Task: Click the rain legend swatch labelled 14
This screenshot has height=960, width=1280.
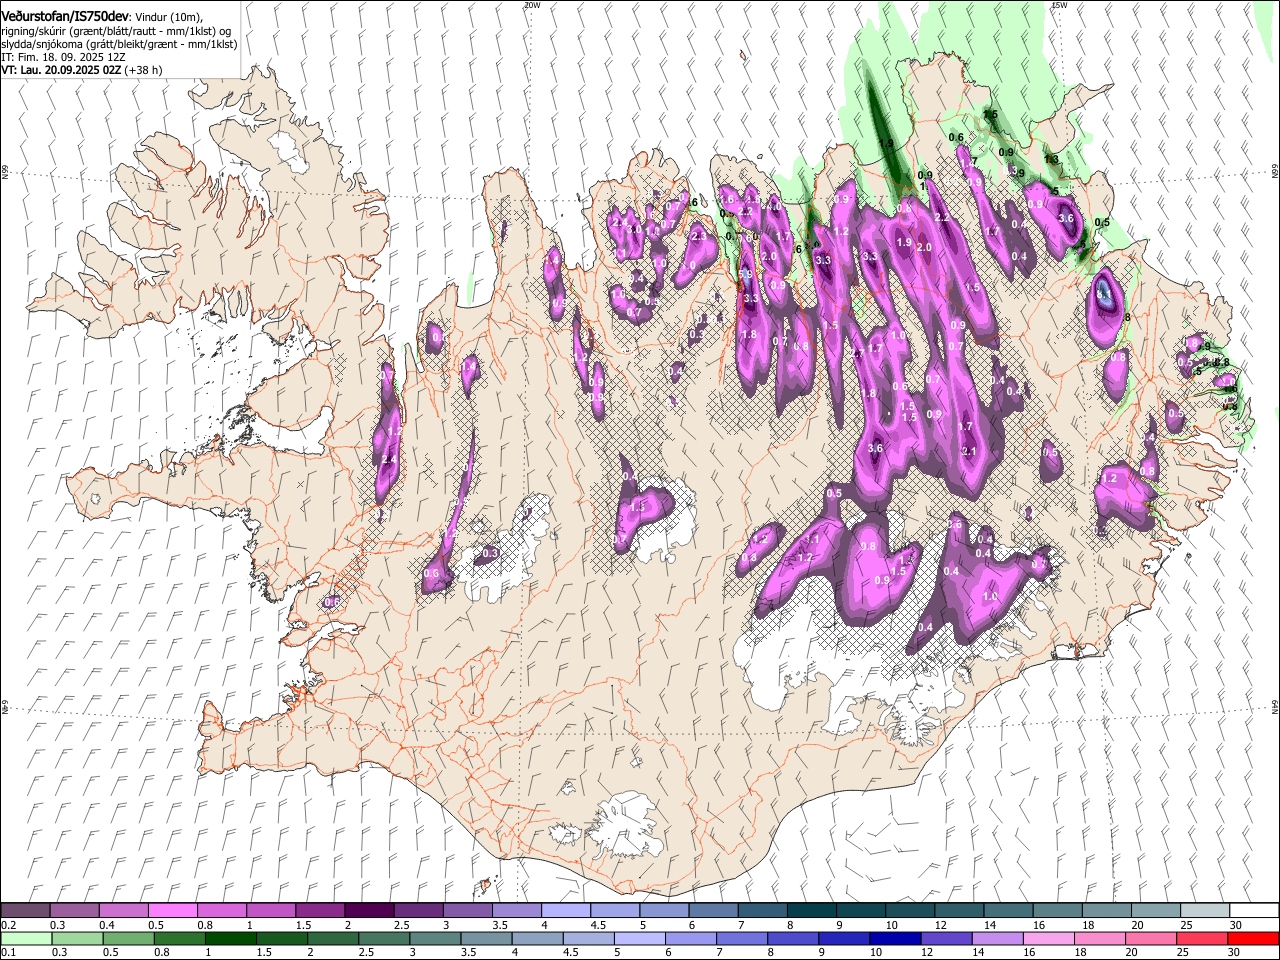Action: coord(997,938)
